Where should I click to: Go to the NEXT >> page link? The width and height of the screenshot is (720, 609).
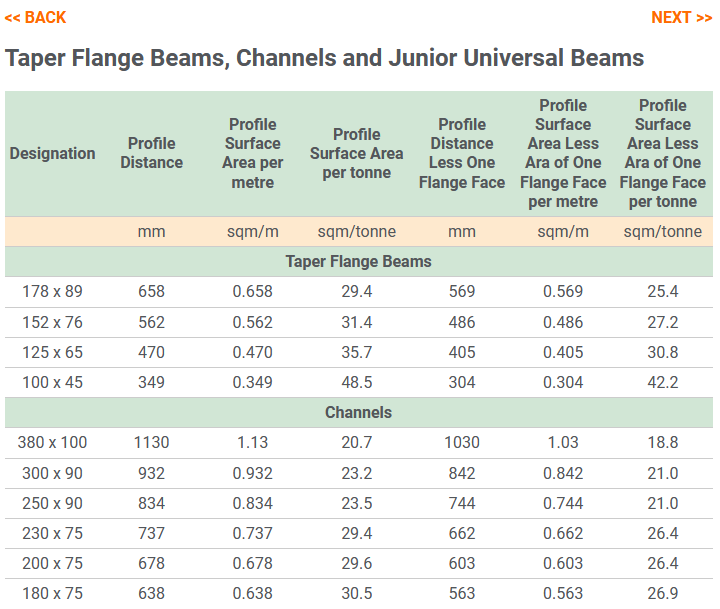(x=681, y=17)
